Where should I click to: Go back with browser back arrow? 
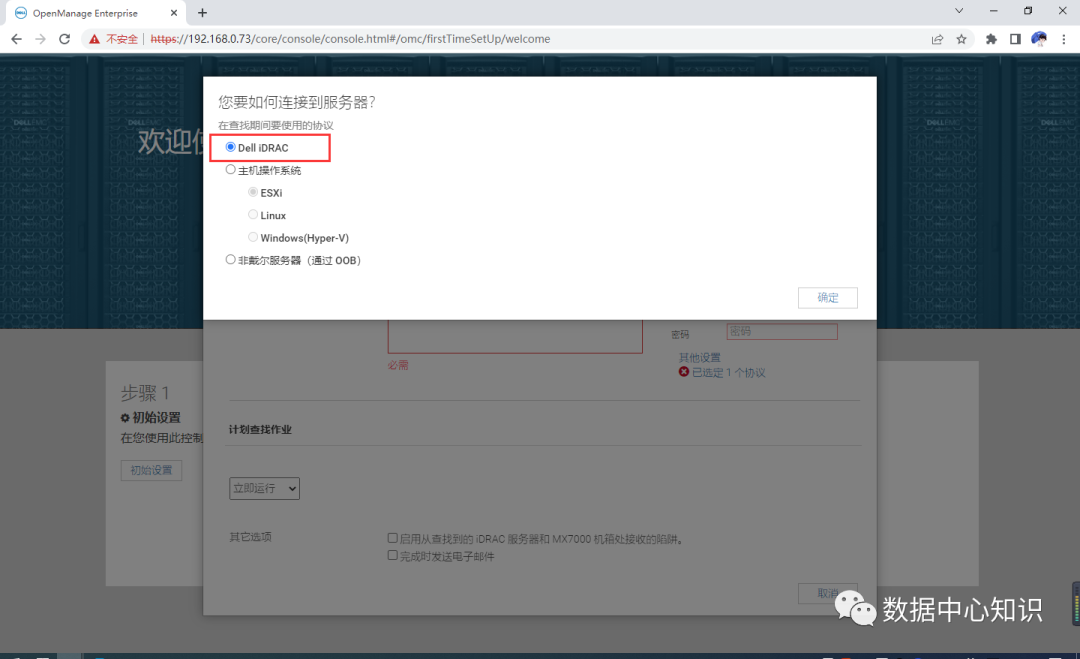click(x=16, y=39)
